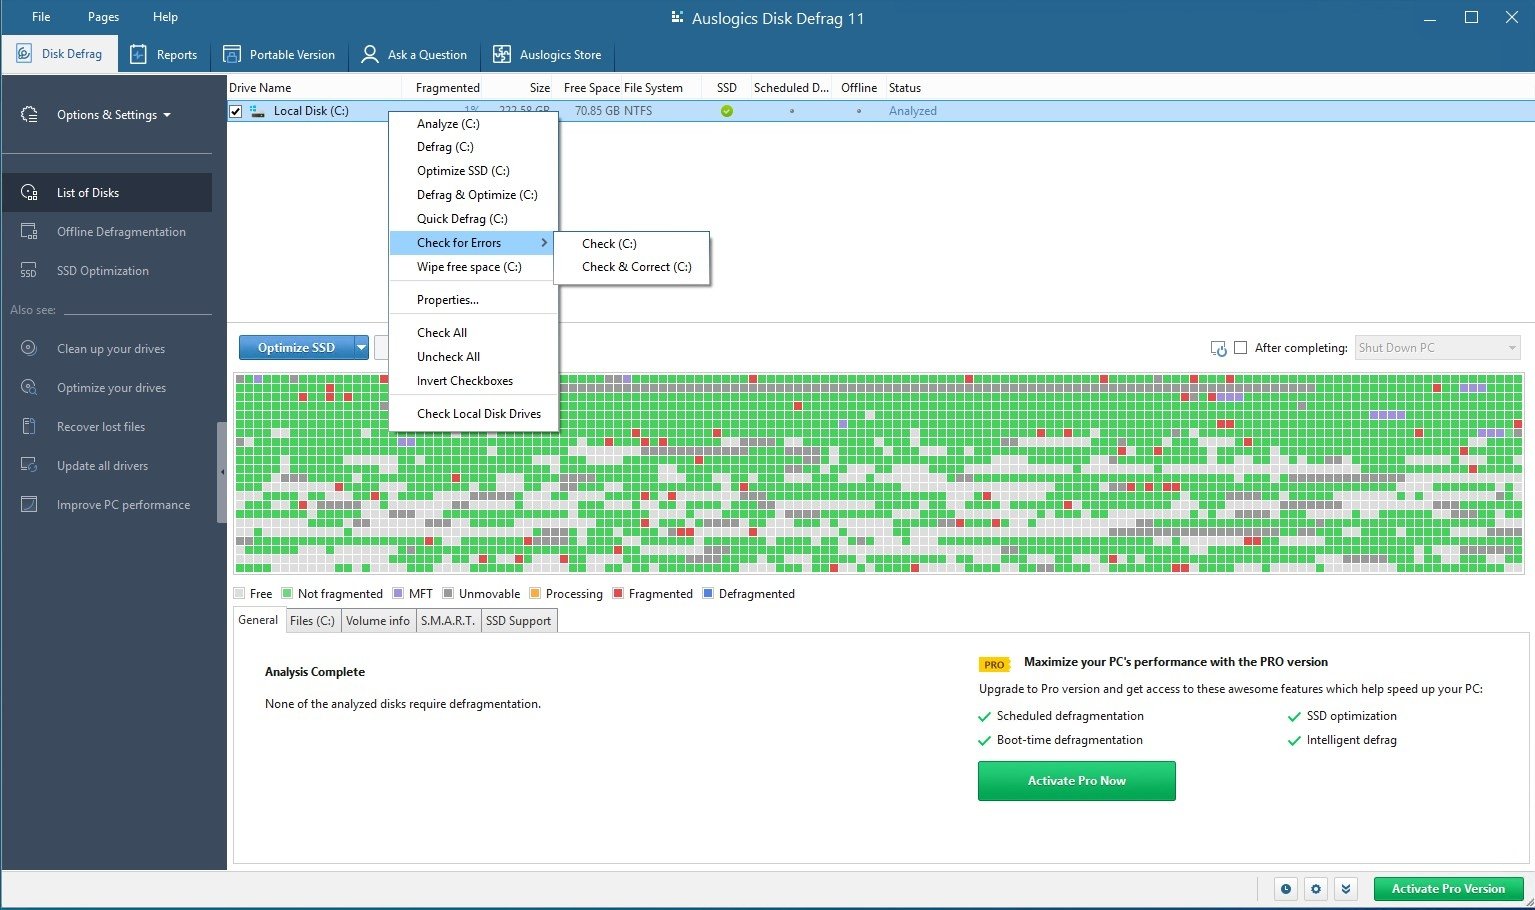Click the List of Disks icon

click(29, 192)
